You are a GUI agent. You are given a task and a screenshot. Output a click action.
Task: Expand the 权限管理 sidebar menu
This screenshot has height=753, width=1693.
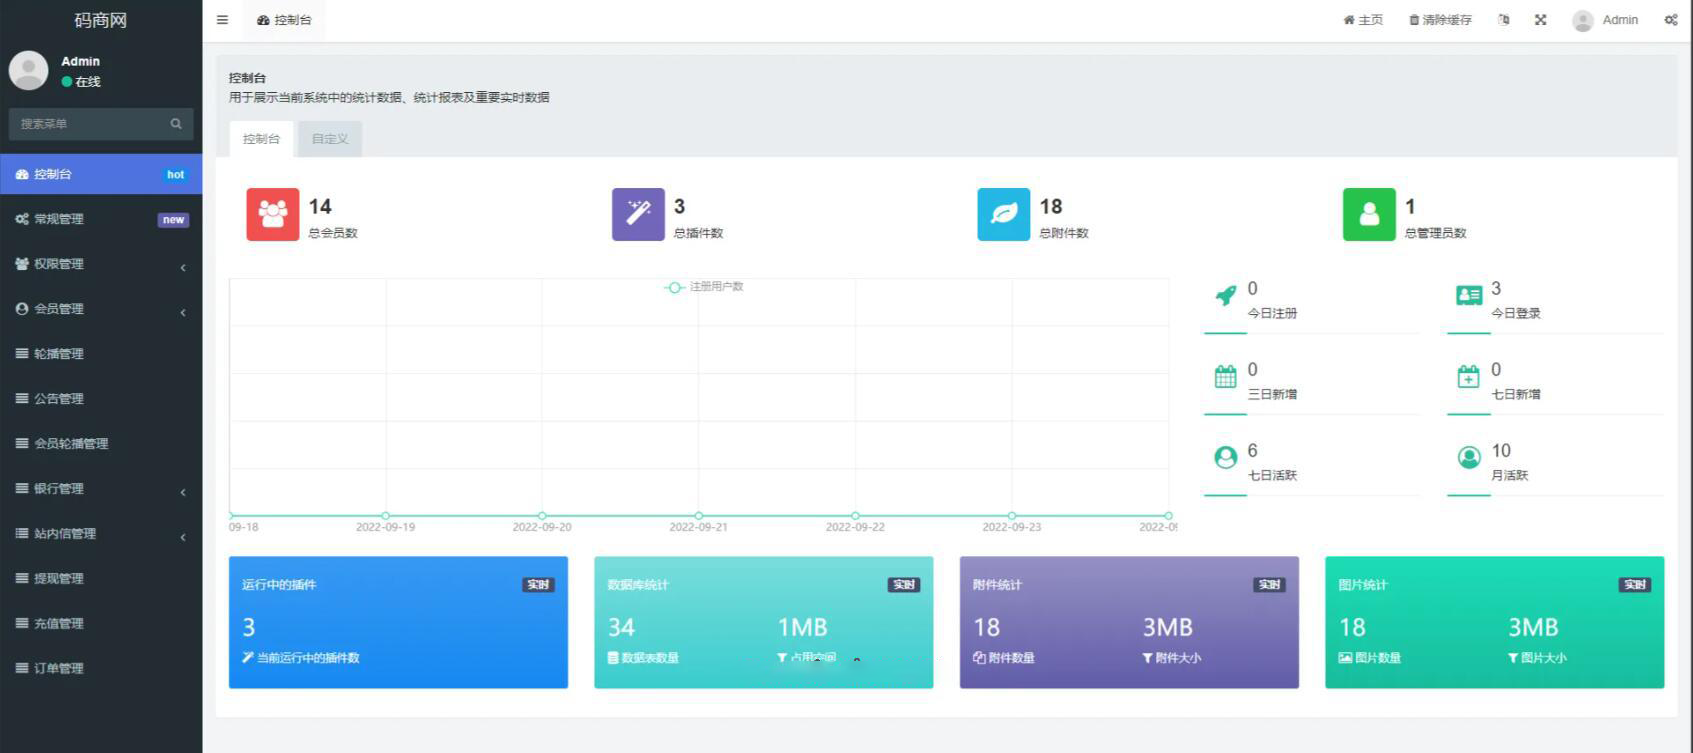click(100, 264)
